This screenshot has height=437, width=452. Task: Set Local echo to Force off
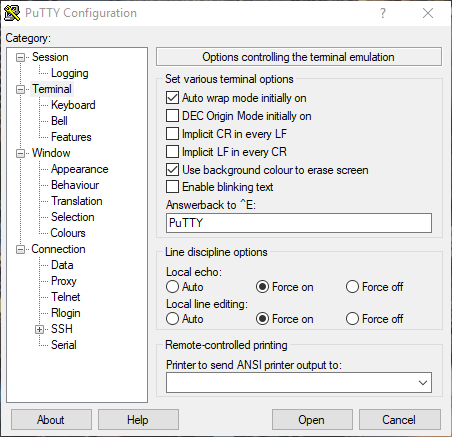(x=352, y=287)
